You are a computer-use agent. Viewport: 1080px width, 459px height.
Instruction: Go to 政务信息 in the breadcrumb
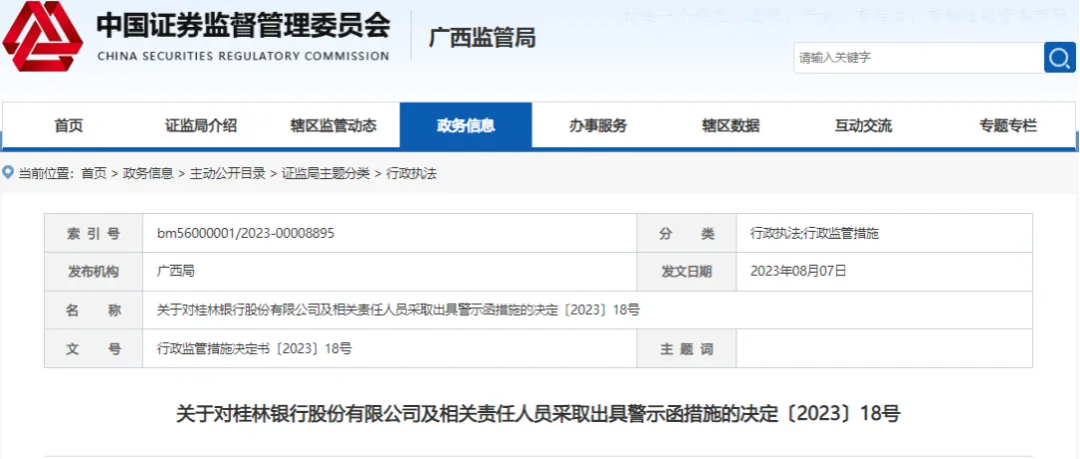click(148, 174)
